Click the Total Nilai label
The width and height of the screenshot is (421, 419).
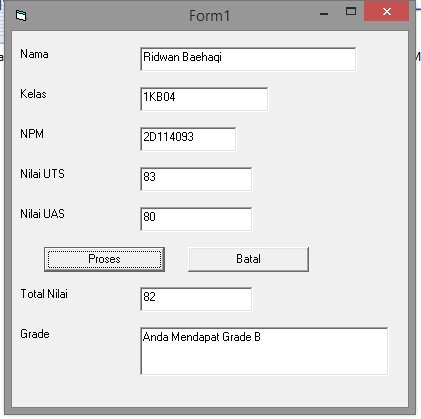[44, 294]
